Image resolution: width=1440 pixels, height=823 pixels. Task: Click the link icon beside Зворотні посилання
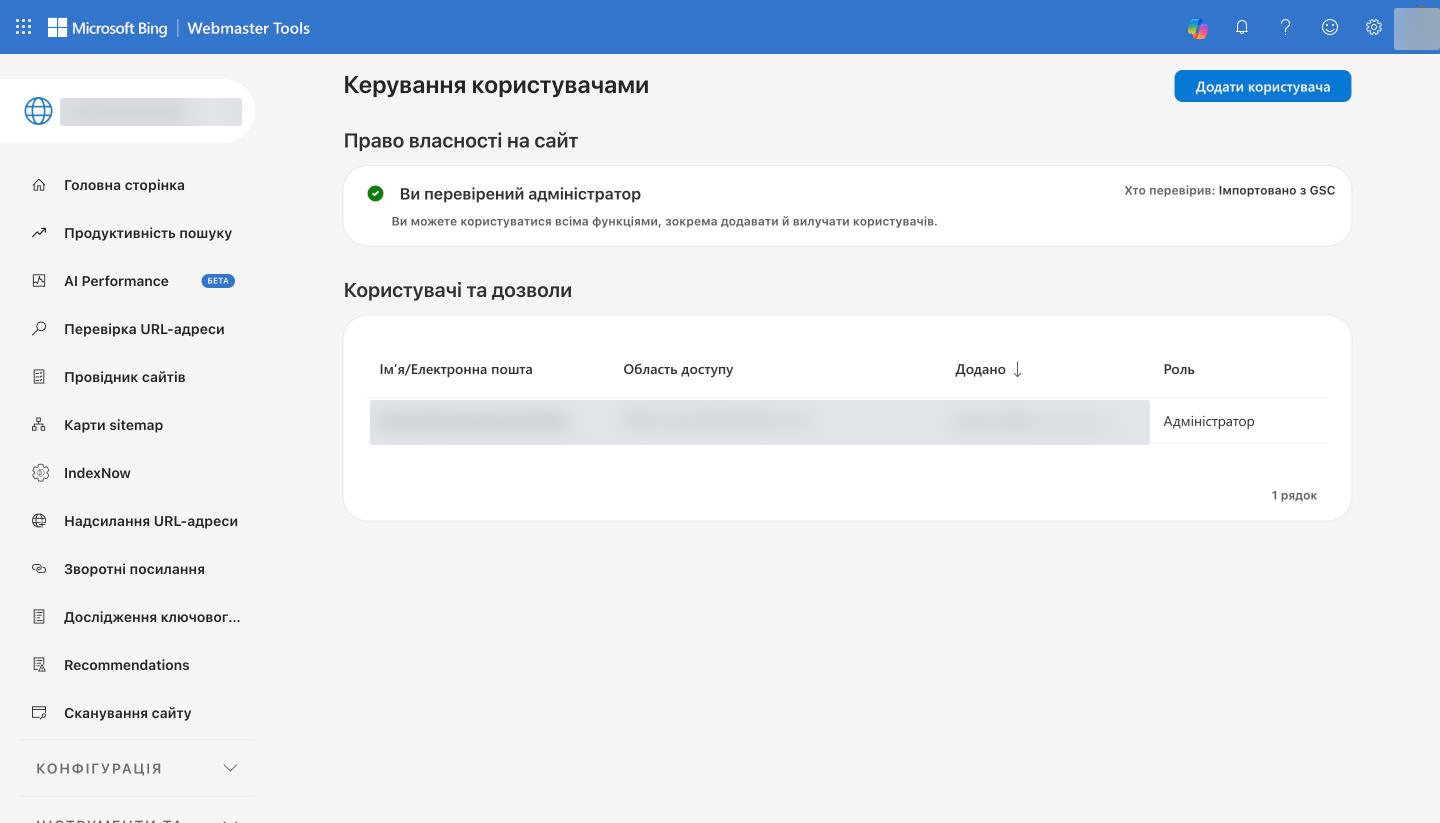(39, 569)
